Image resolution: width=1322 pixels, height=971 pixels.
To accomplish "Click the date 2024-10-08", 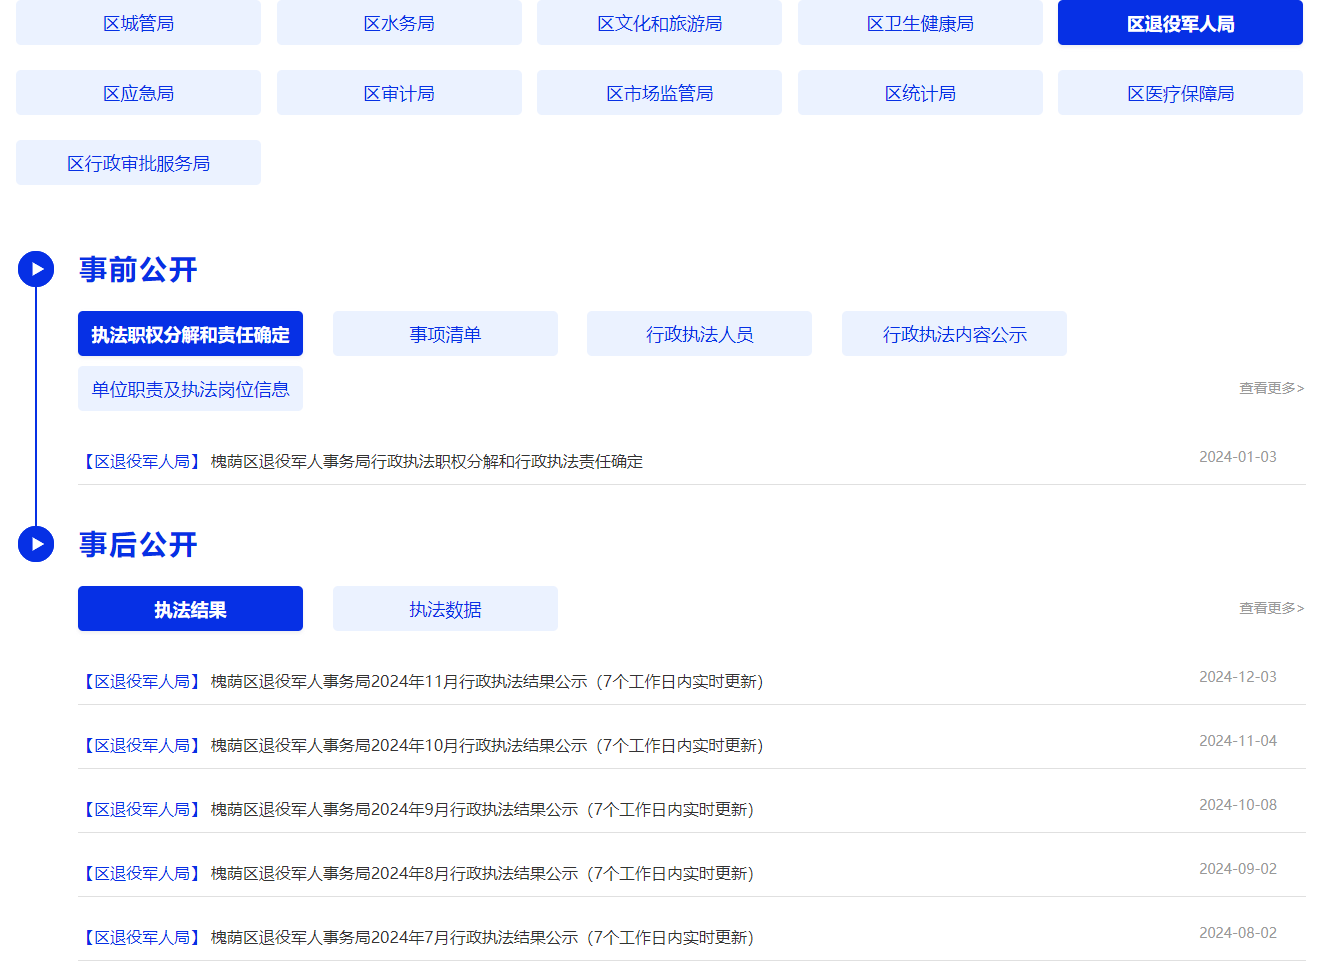I will (x=1238, y=805).
